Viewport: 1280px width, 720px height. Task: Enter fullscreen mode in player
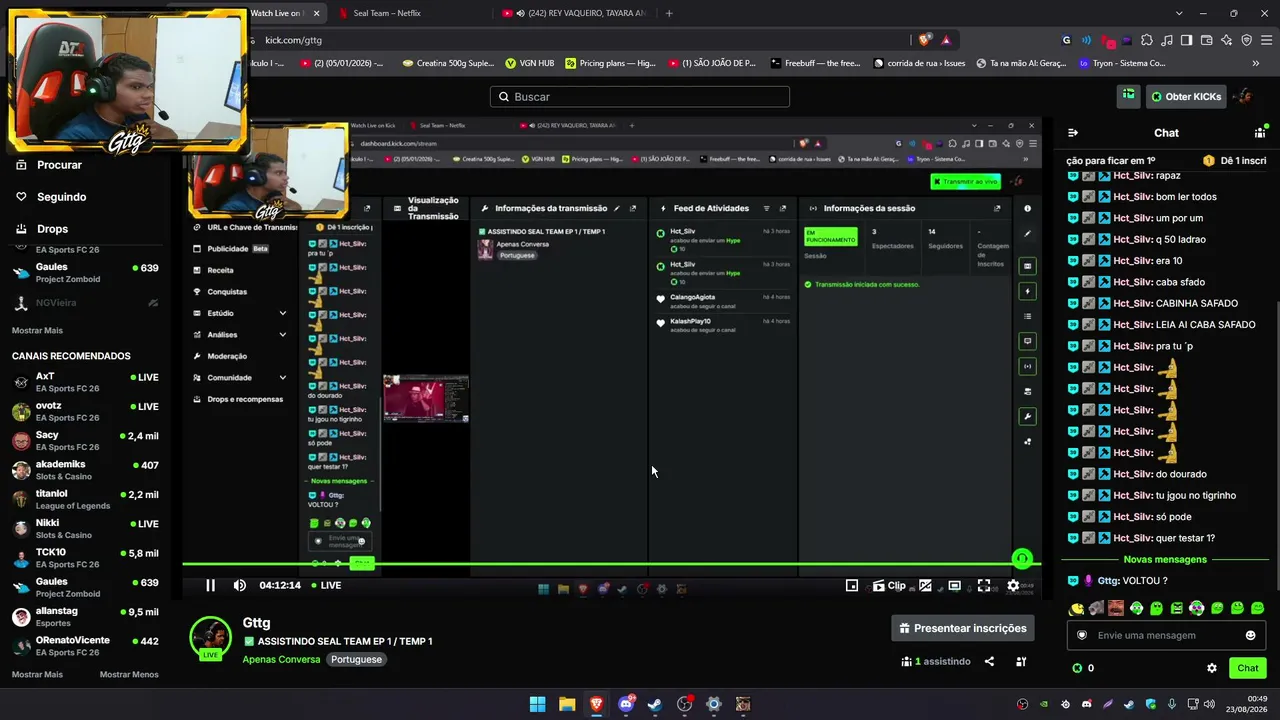tap(984, 586)
